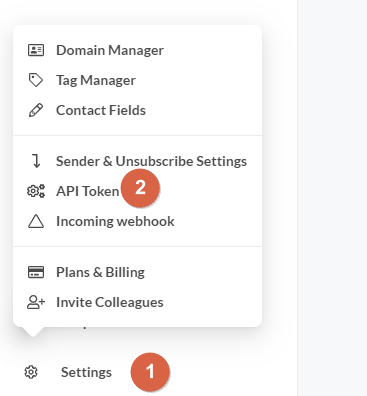Click the ID card icon beside Domain Manager
367x396 pixels.
pyautogui.click(x=36, y=50)
